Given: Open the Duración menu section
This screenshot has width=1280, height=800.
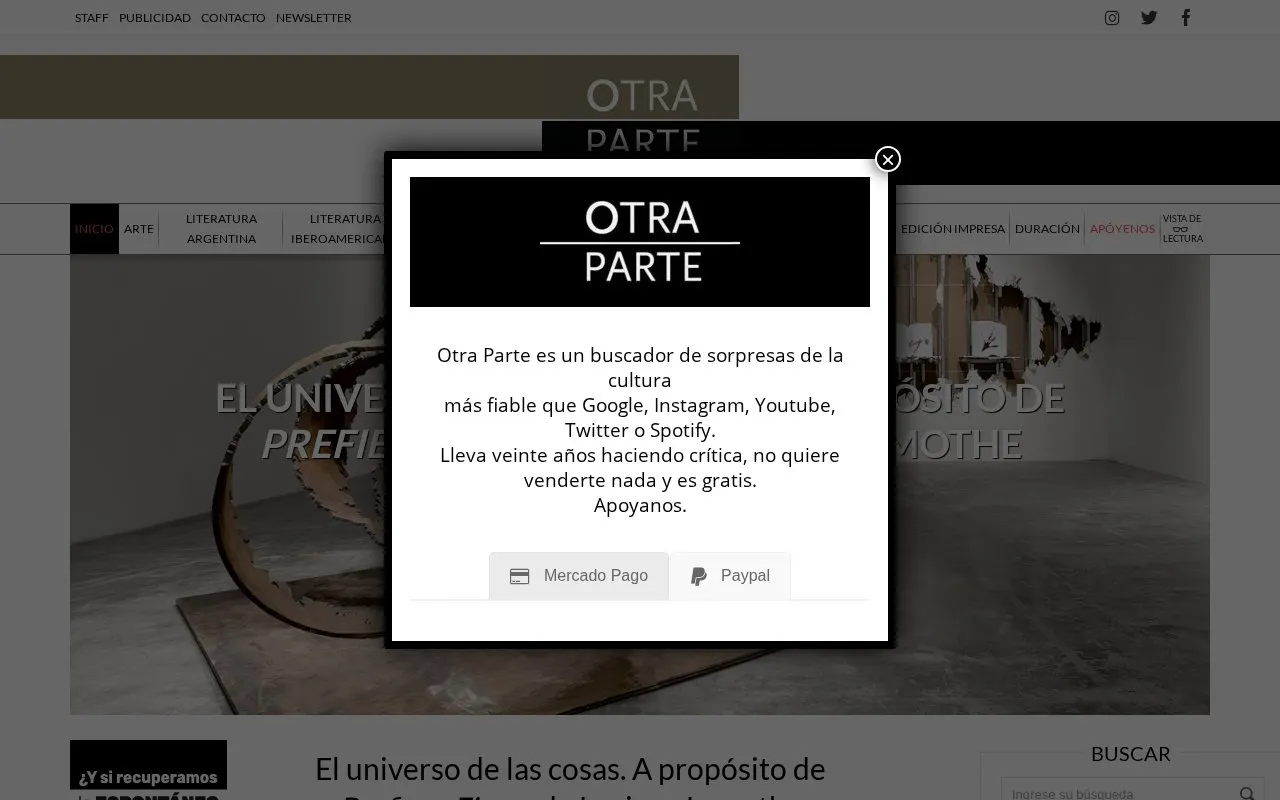Looking at the screenshot, I should coord(1047,229).
